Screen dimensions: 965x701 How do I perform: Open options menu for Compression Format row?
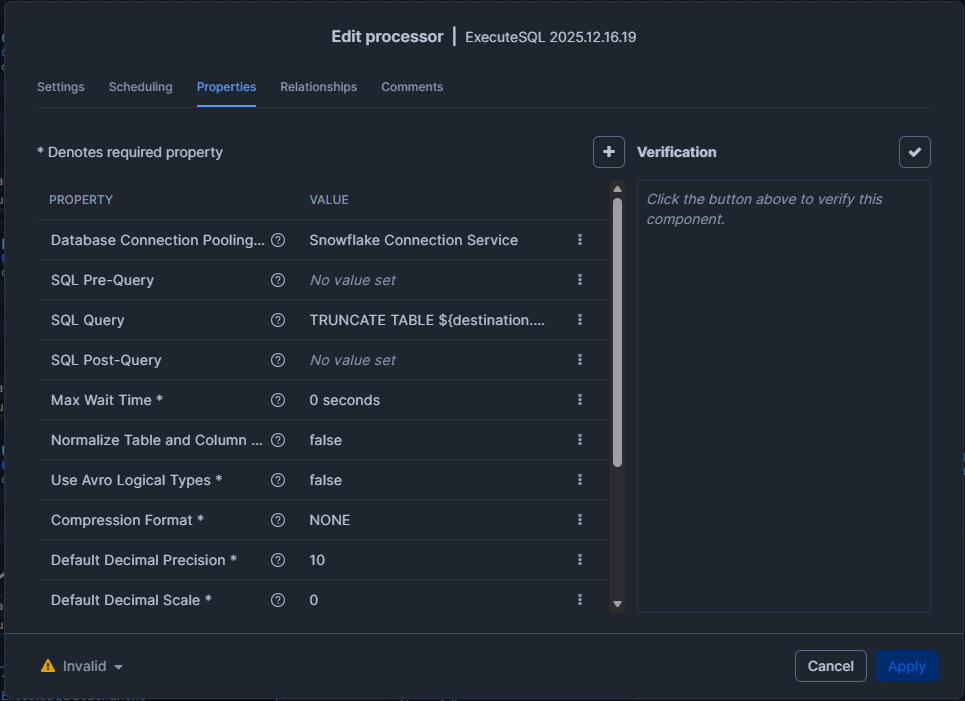point(580,519)
